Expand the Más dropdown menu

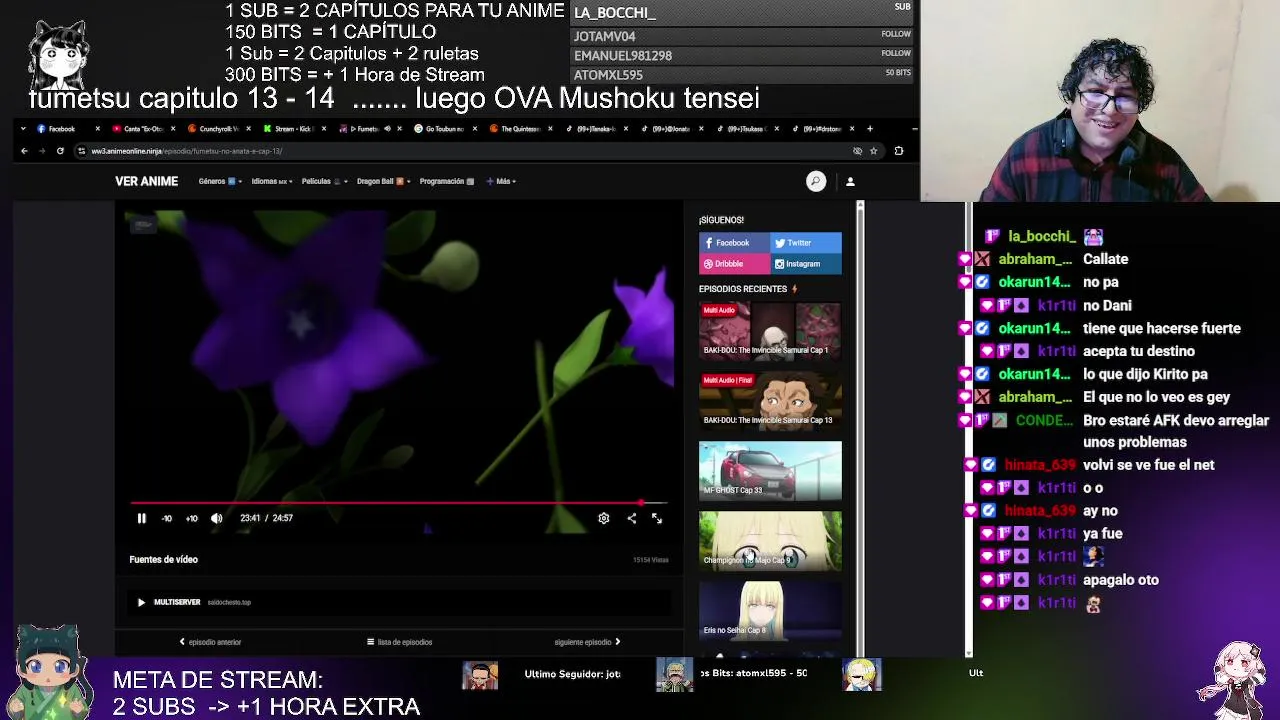(x=503, y=181)
